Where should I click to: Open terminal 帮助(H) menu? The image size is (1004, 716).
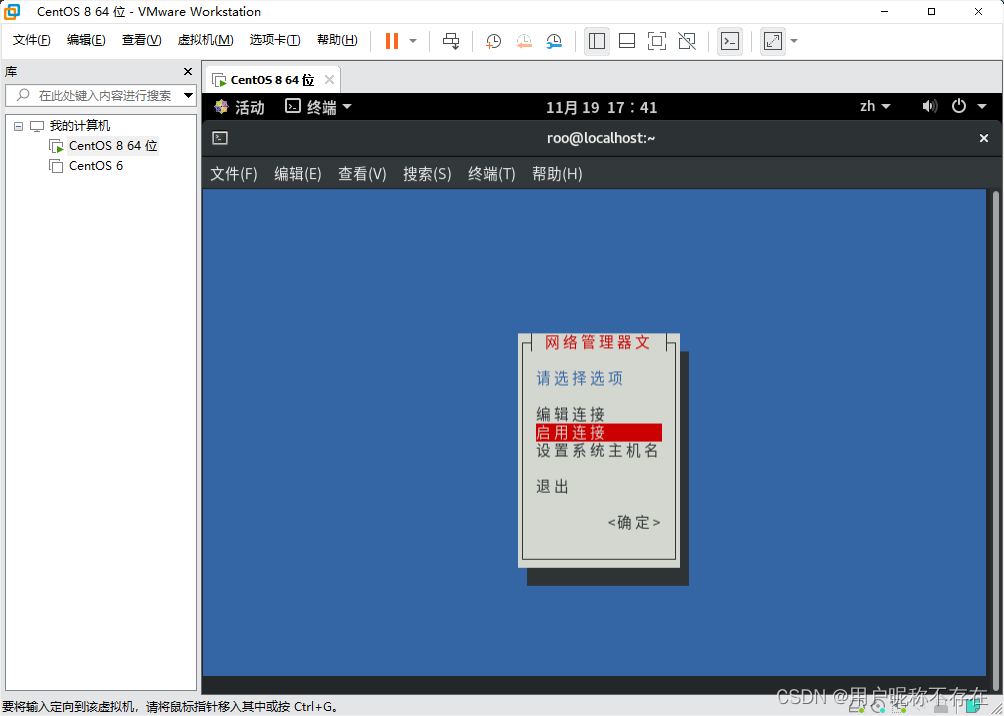[557, 174]
